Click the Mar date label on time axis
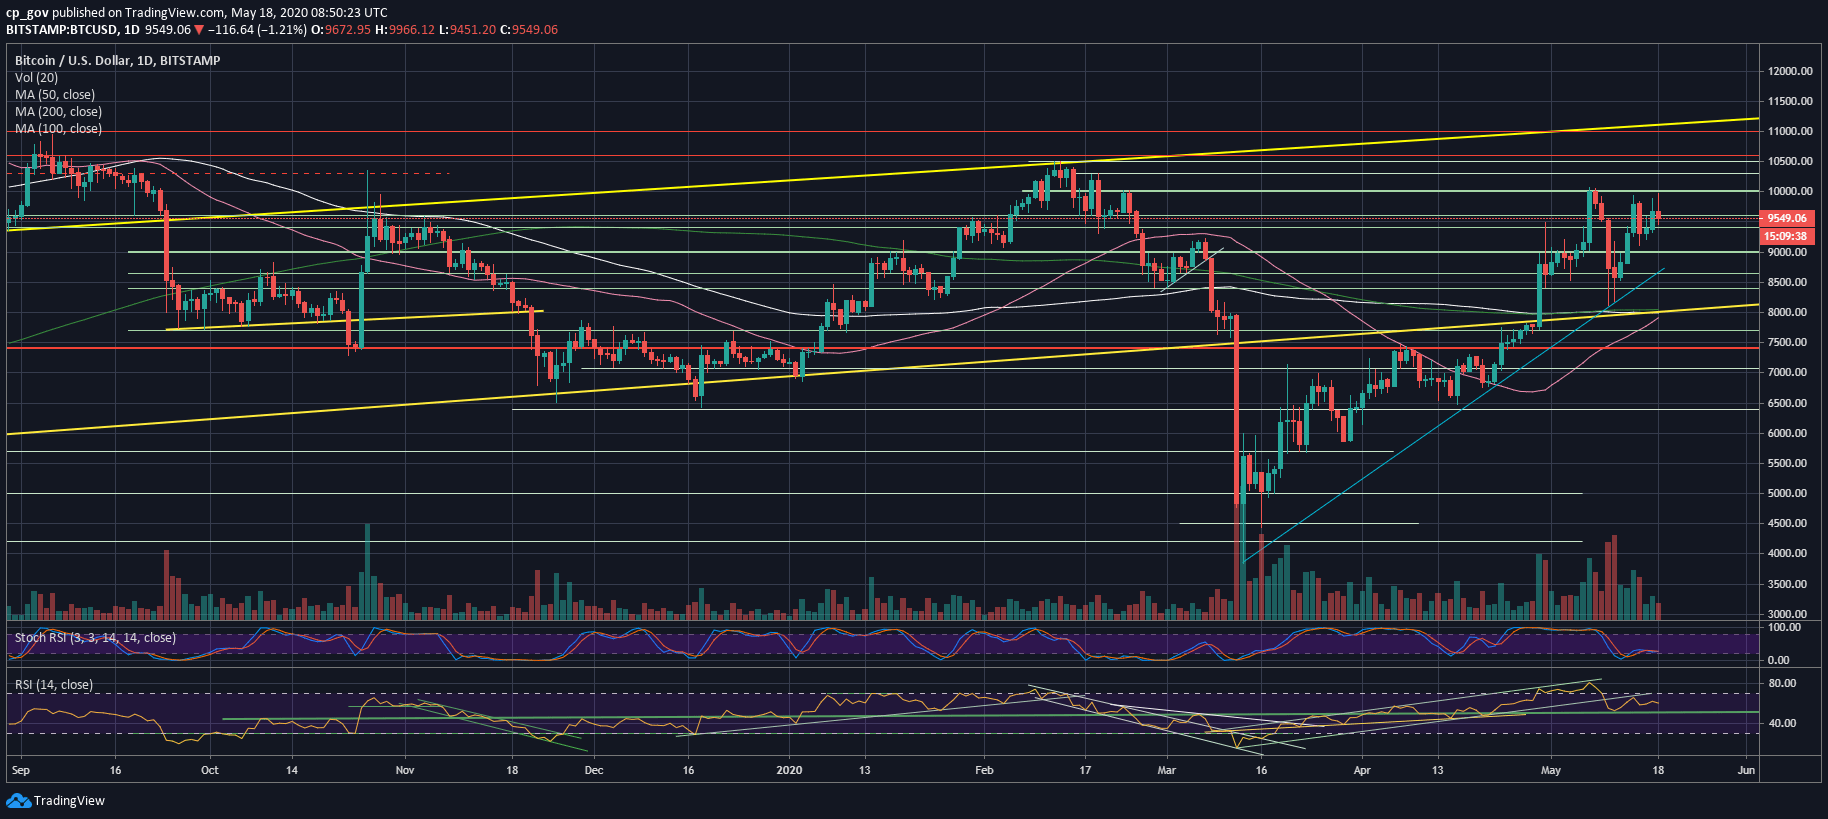This screenshot has height=819, width=1828. [1166, 770]
